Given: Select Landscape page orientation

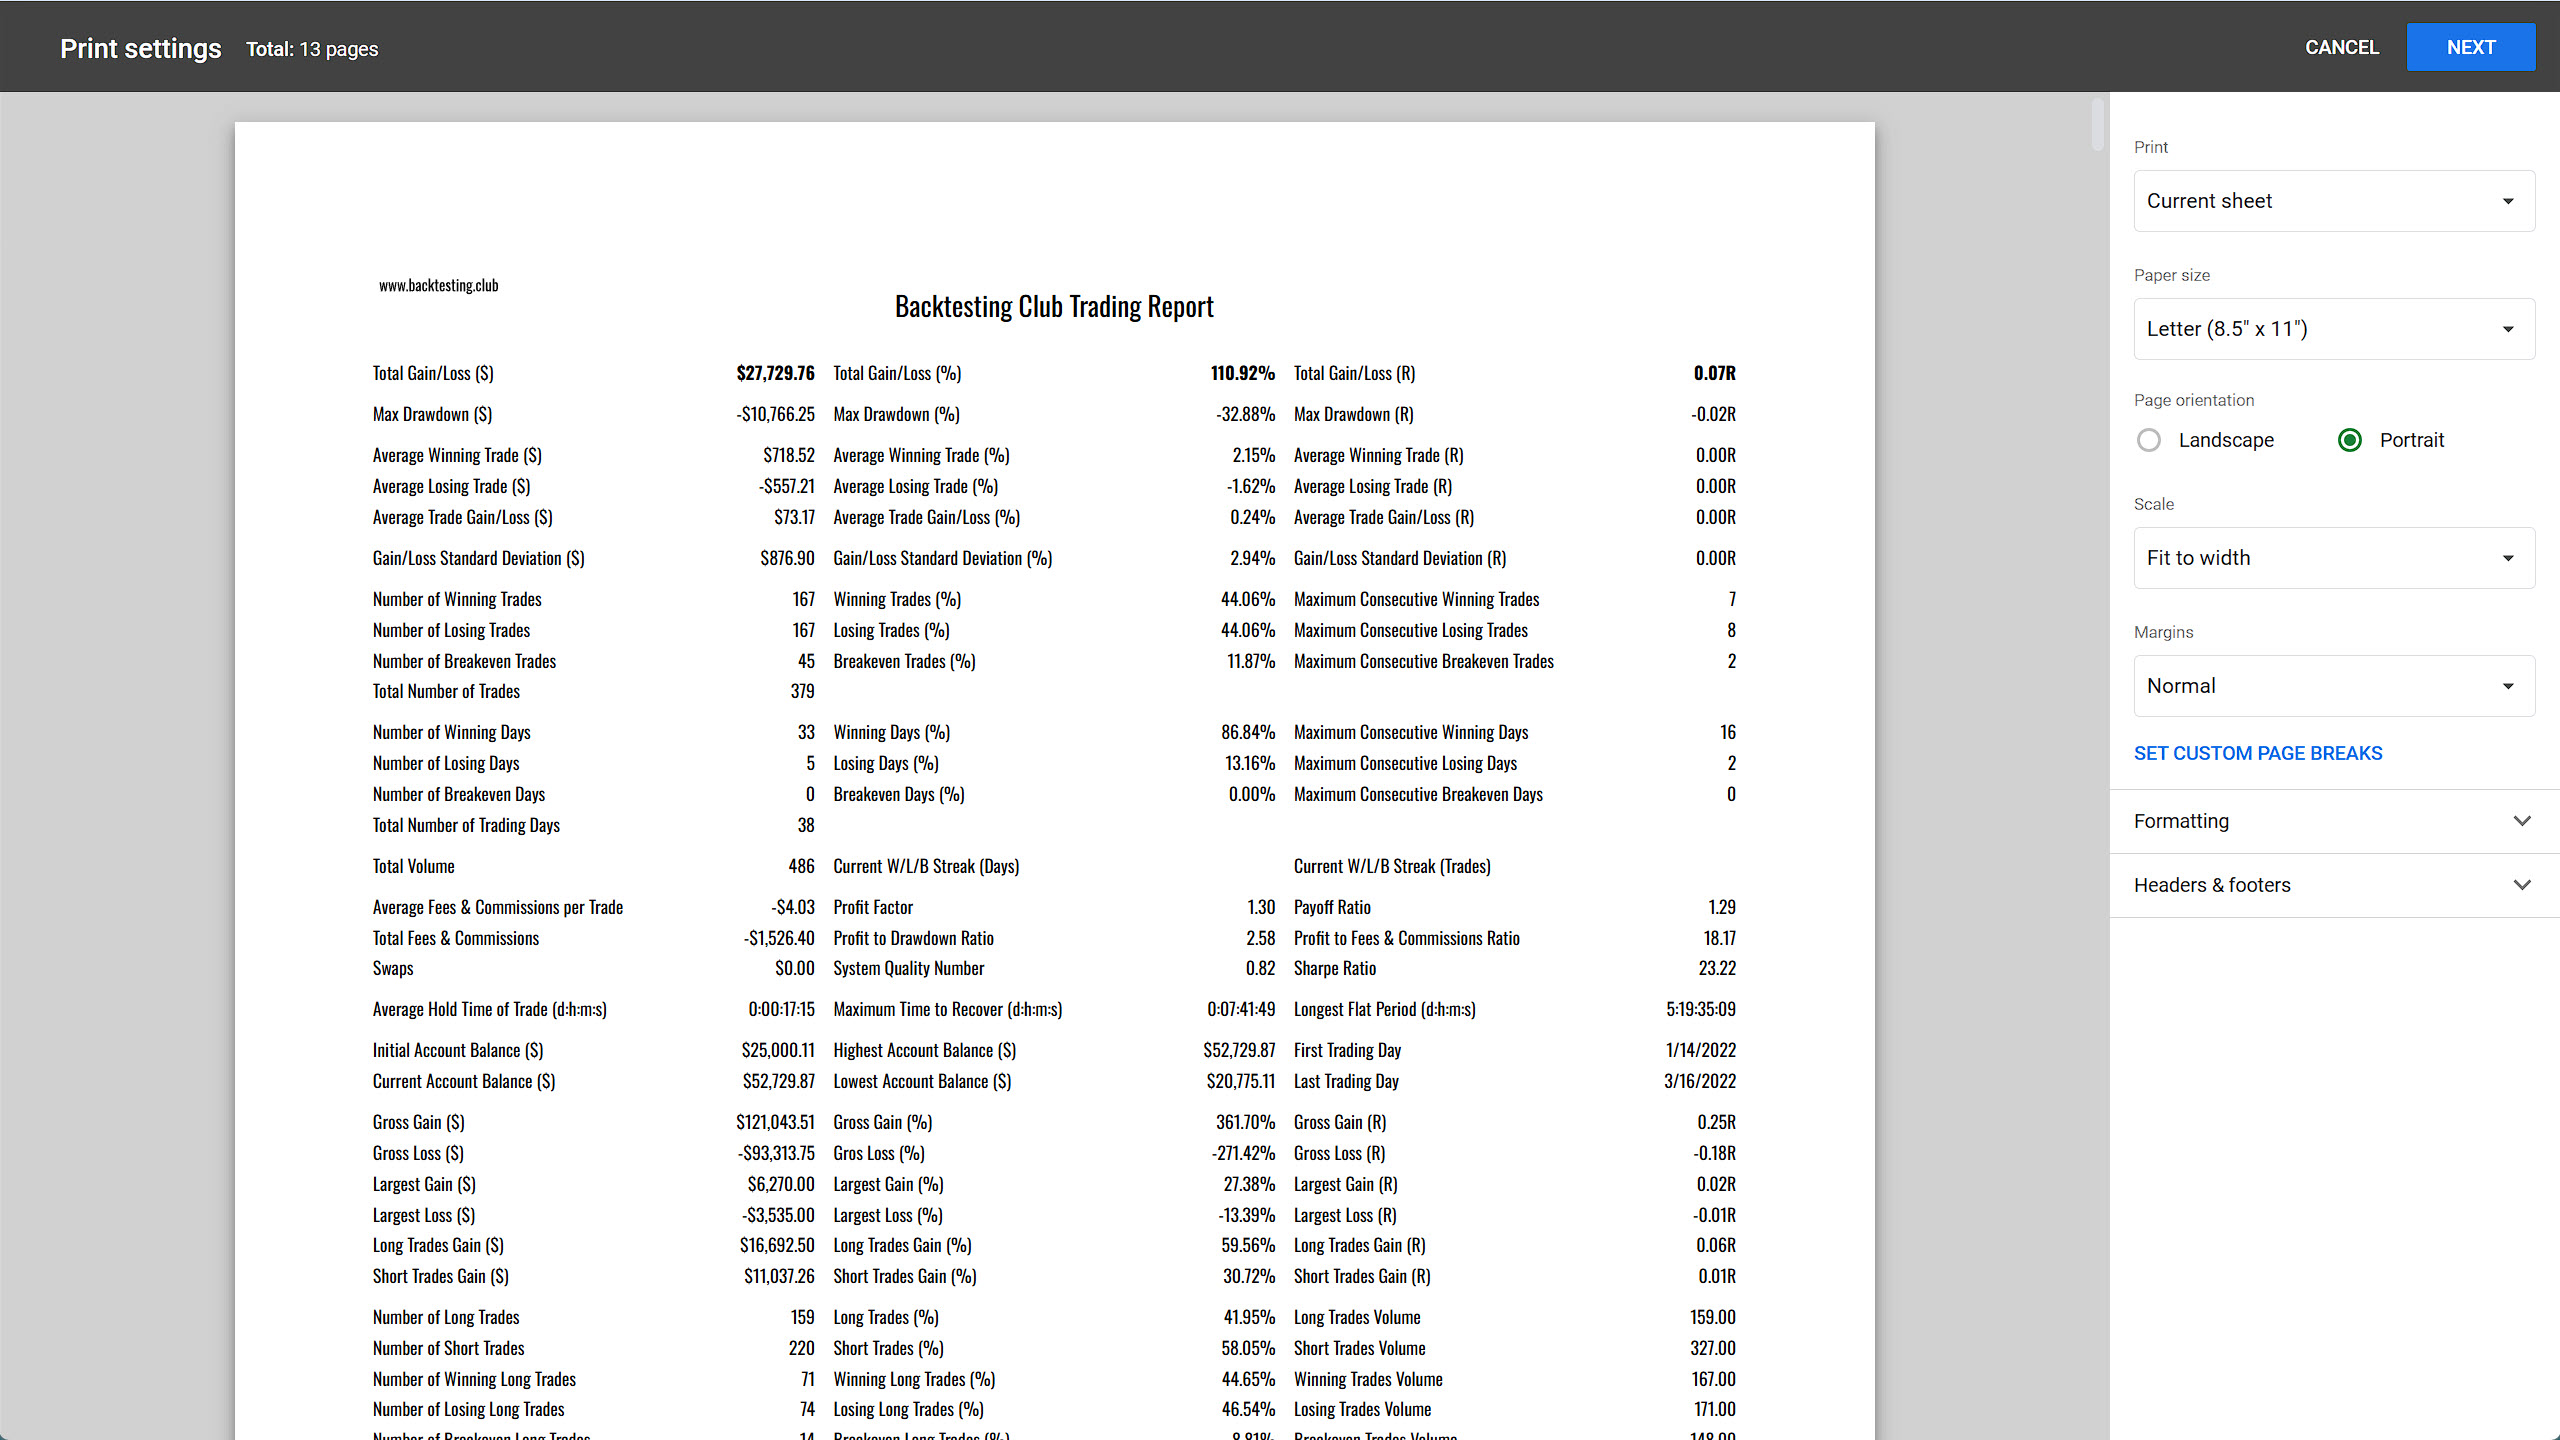Looking at the screenshot, I should coord(2149,440).
